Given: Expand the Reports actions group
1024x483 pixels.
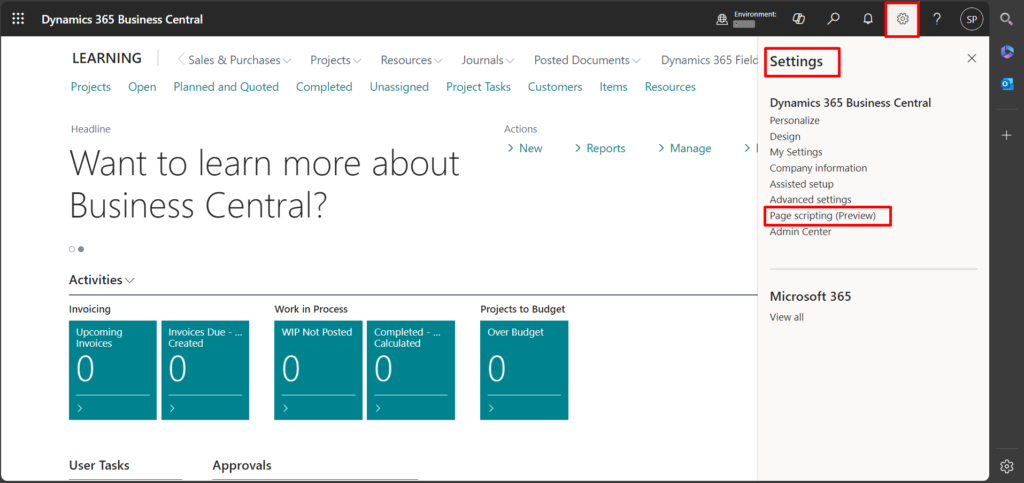Looking at the screenshot, I should tap(600, 148).
